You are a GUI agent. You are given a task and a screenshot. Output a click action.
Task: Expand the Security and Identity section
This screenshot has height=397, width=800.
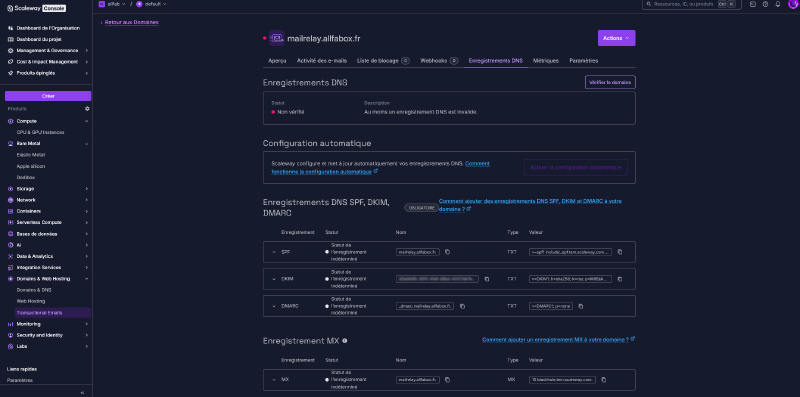48,335
